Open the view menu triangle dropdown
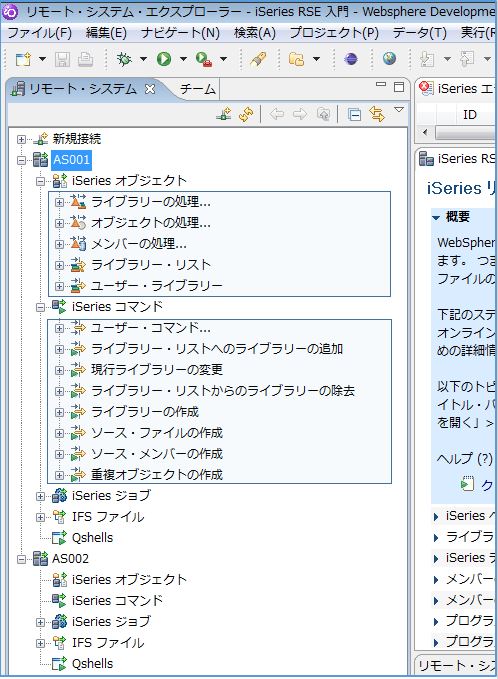 point(399,110)
